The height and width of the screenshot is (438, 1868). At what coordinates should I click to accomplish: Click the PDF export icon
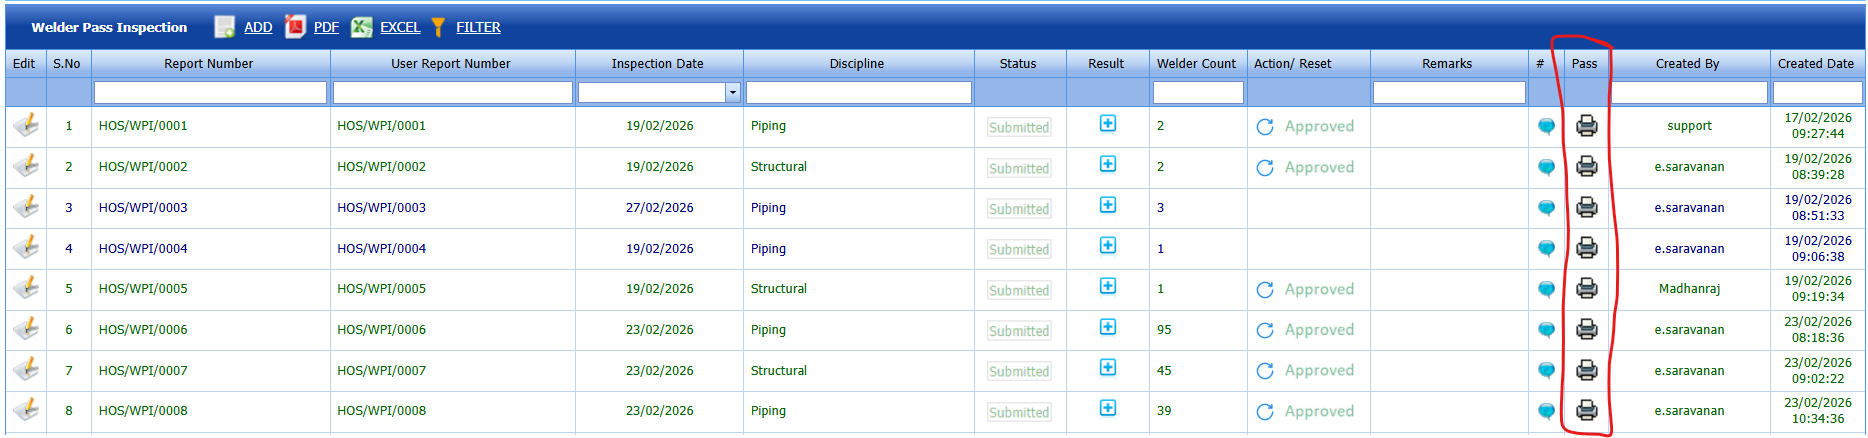295,27
